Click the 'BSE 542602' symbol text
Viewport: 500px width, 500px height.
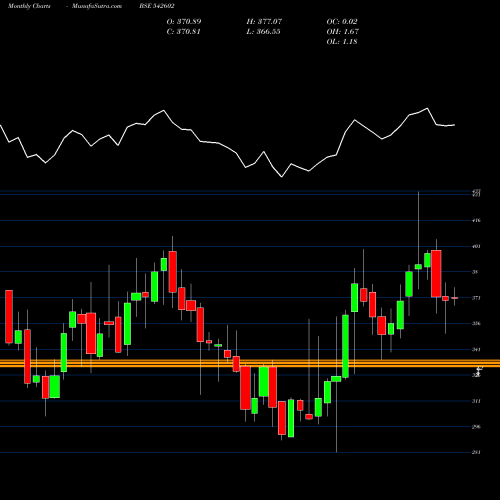click(157, 6)
